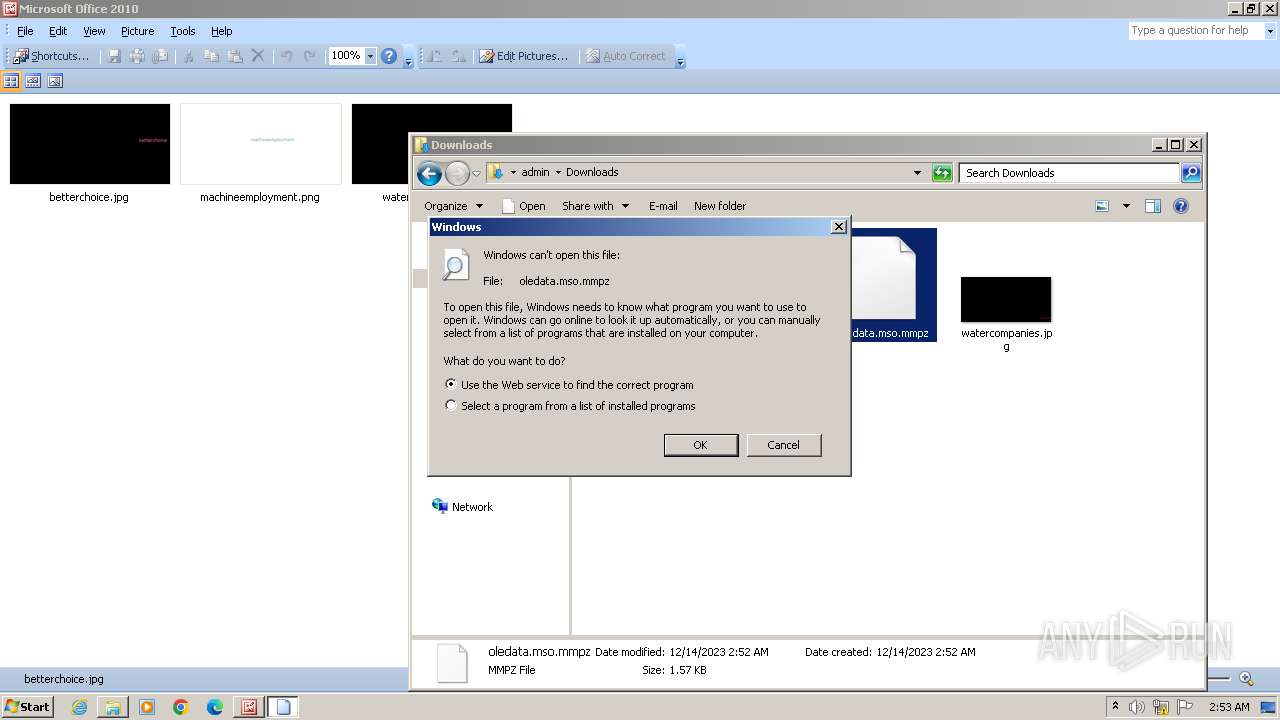Open the Picture Manager Help question icon
This screenshot has width=1280, height=720.
pyautogui.click(x=389, y=56)
